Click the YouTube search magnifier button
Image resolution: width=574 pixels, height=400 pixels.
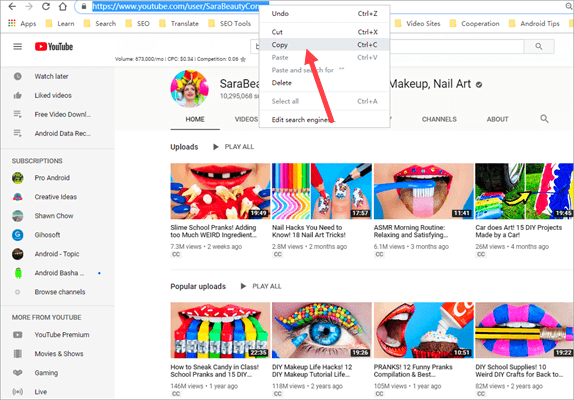coord(539,46)
